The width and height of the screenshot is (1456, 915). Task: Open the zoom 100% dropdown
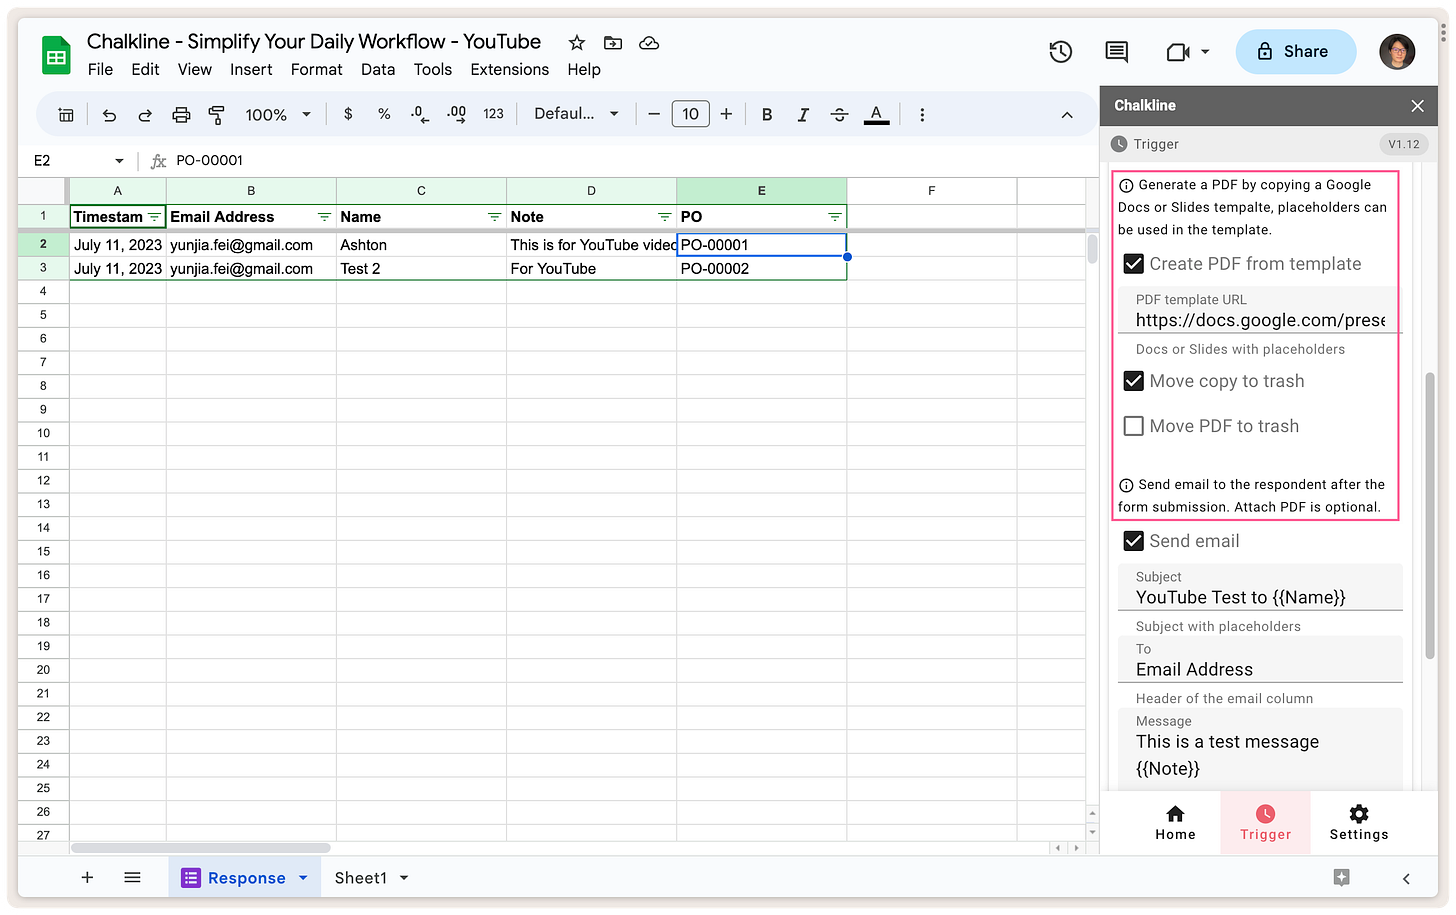click(278, 115)
